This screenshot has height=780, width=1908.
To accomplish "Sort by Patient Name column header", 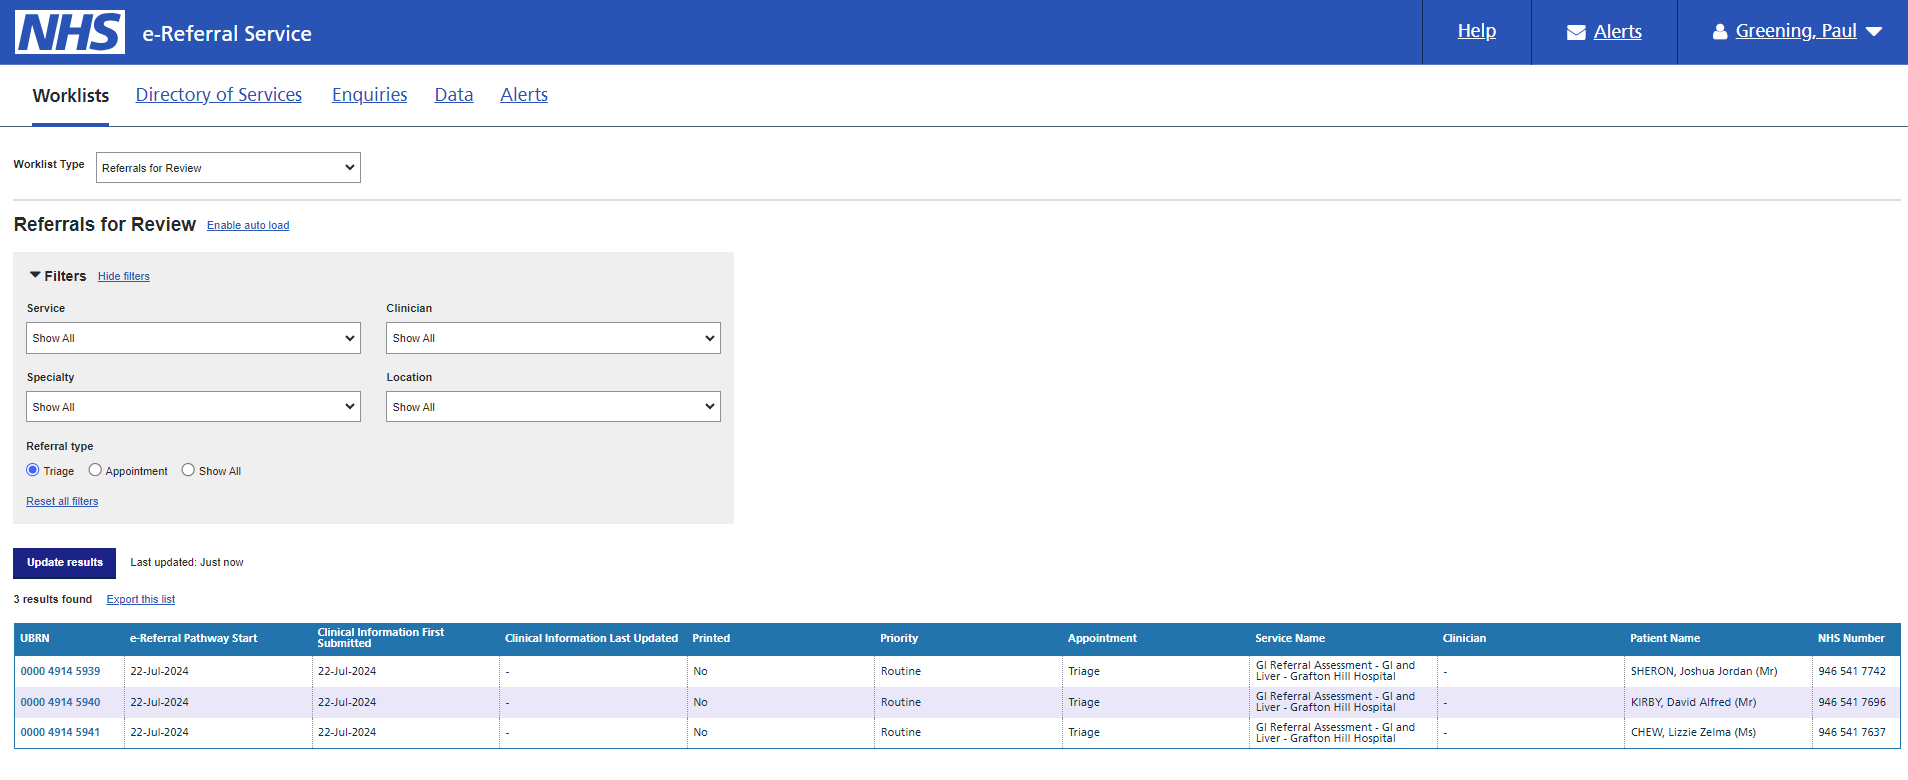I will 1665,638.
